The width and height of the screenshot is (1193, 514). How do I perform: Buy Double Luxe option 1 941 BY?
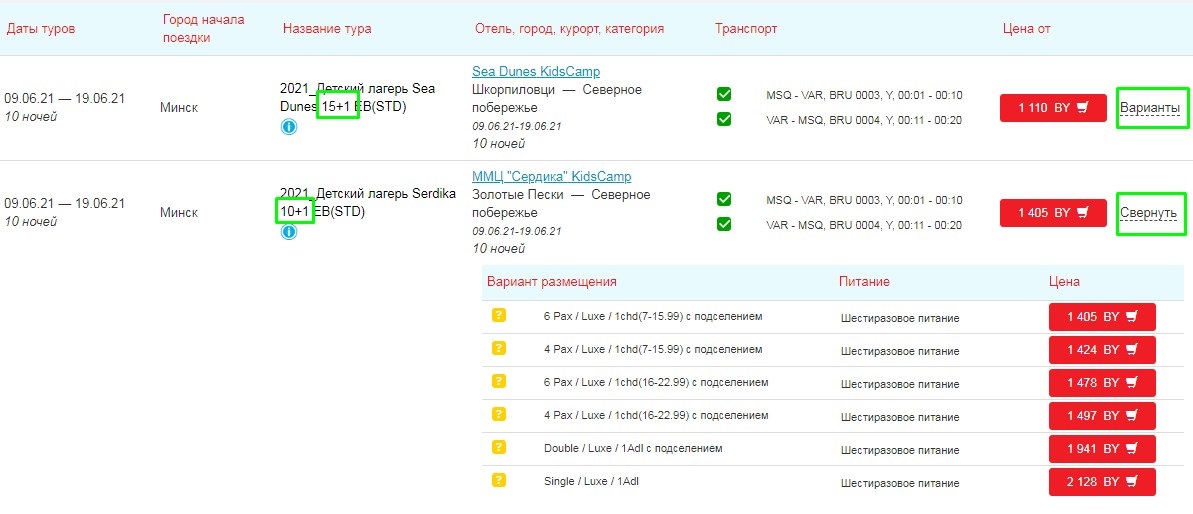1102,449
